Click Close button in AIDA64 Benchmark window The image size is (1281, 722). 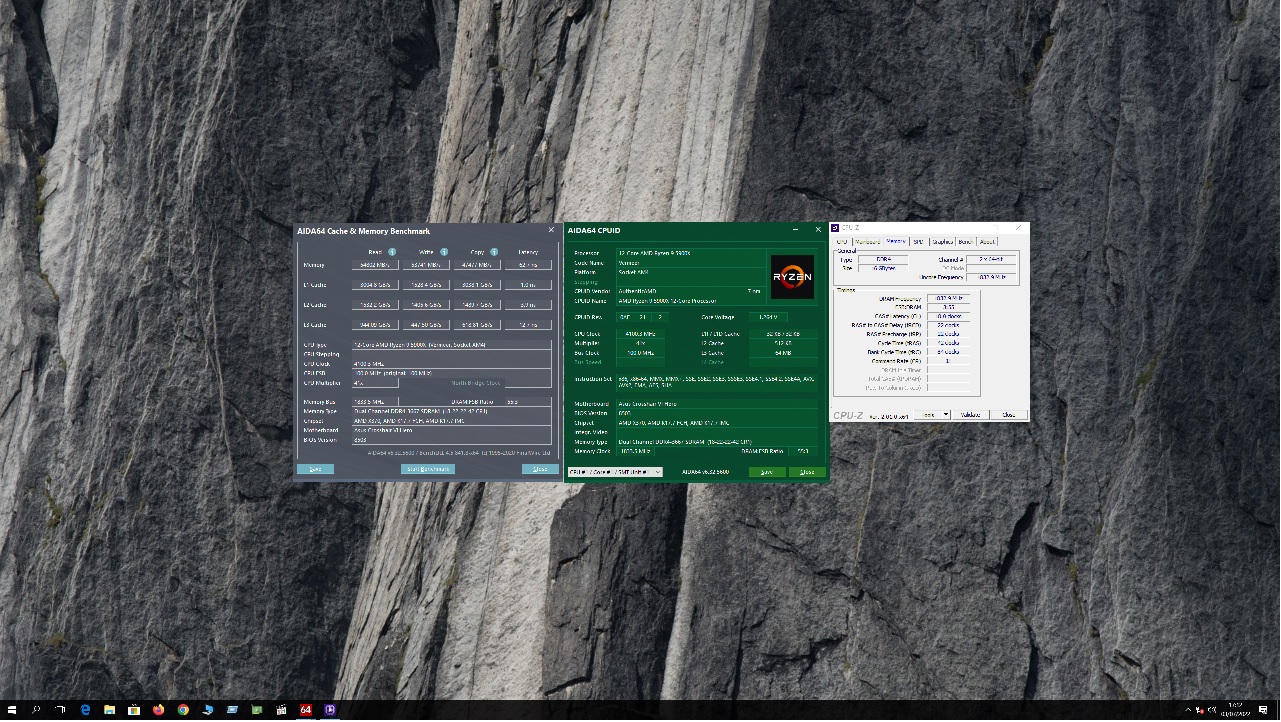[x=540, y=469]
